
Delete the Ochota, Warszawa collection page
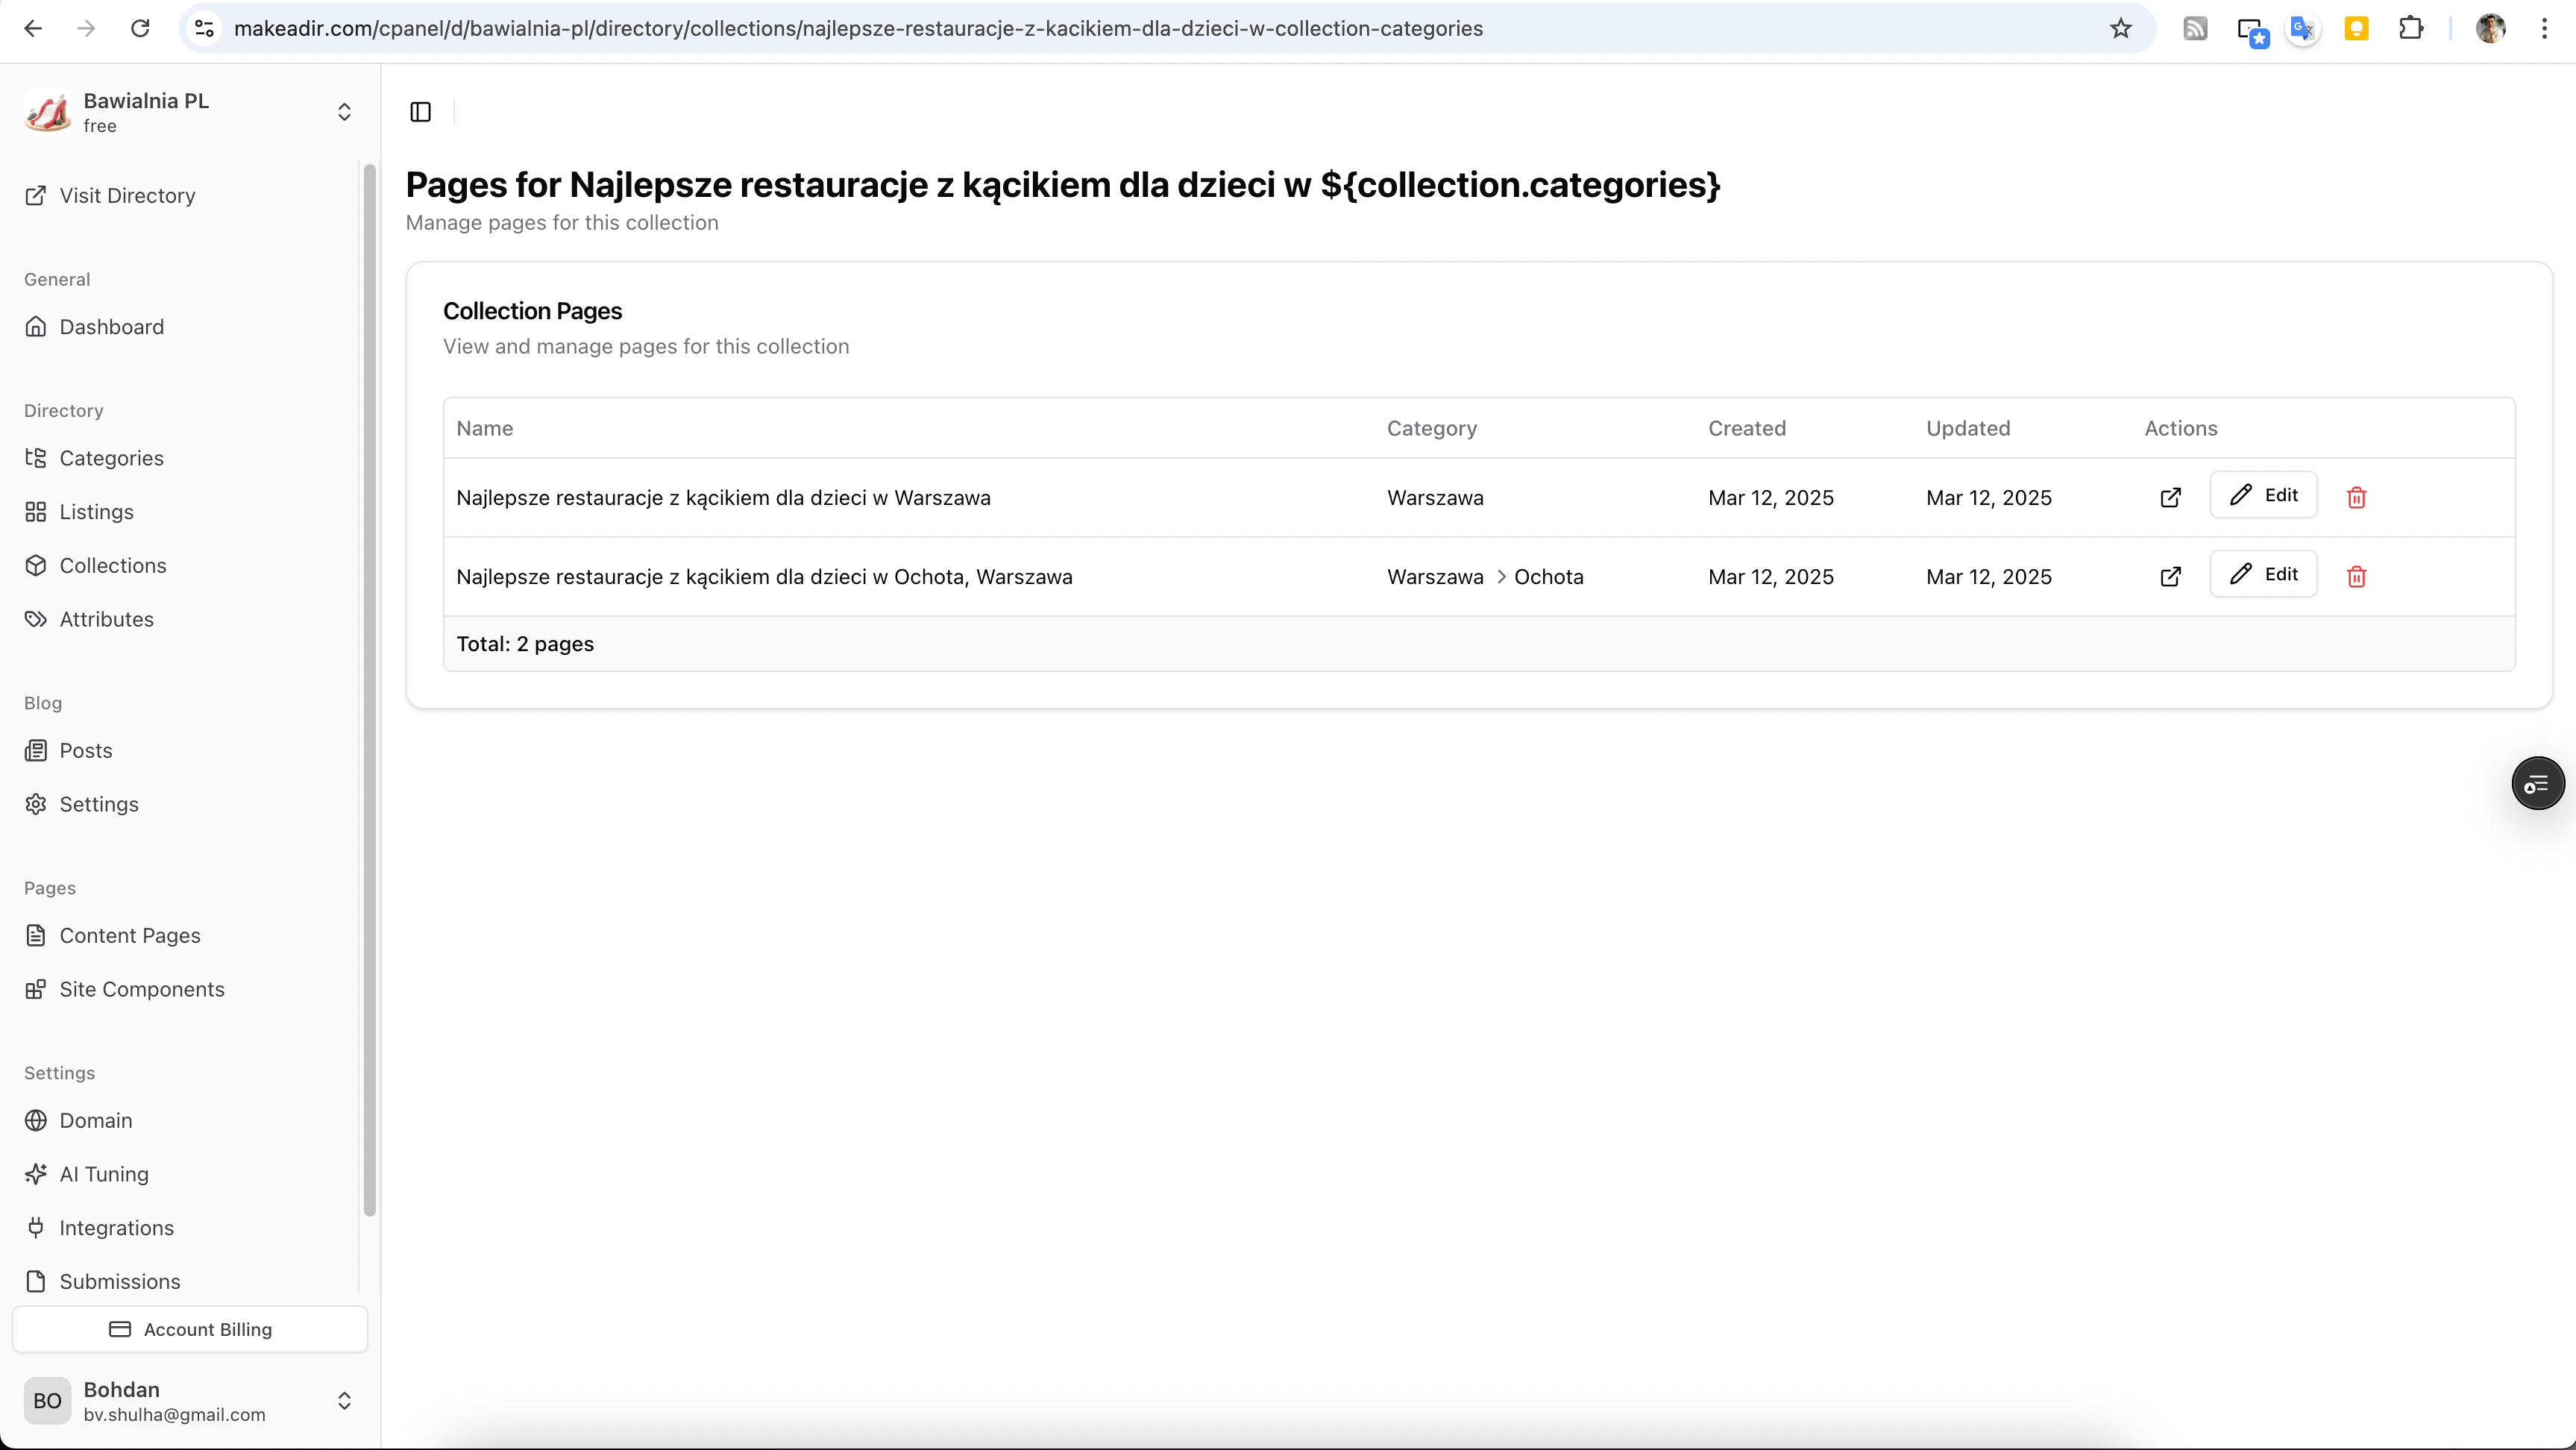2356,576
